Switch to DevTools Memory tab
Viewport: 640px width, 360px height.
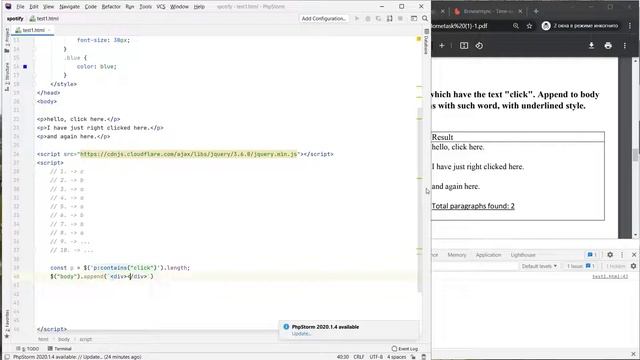(456, 255)
